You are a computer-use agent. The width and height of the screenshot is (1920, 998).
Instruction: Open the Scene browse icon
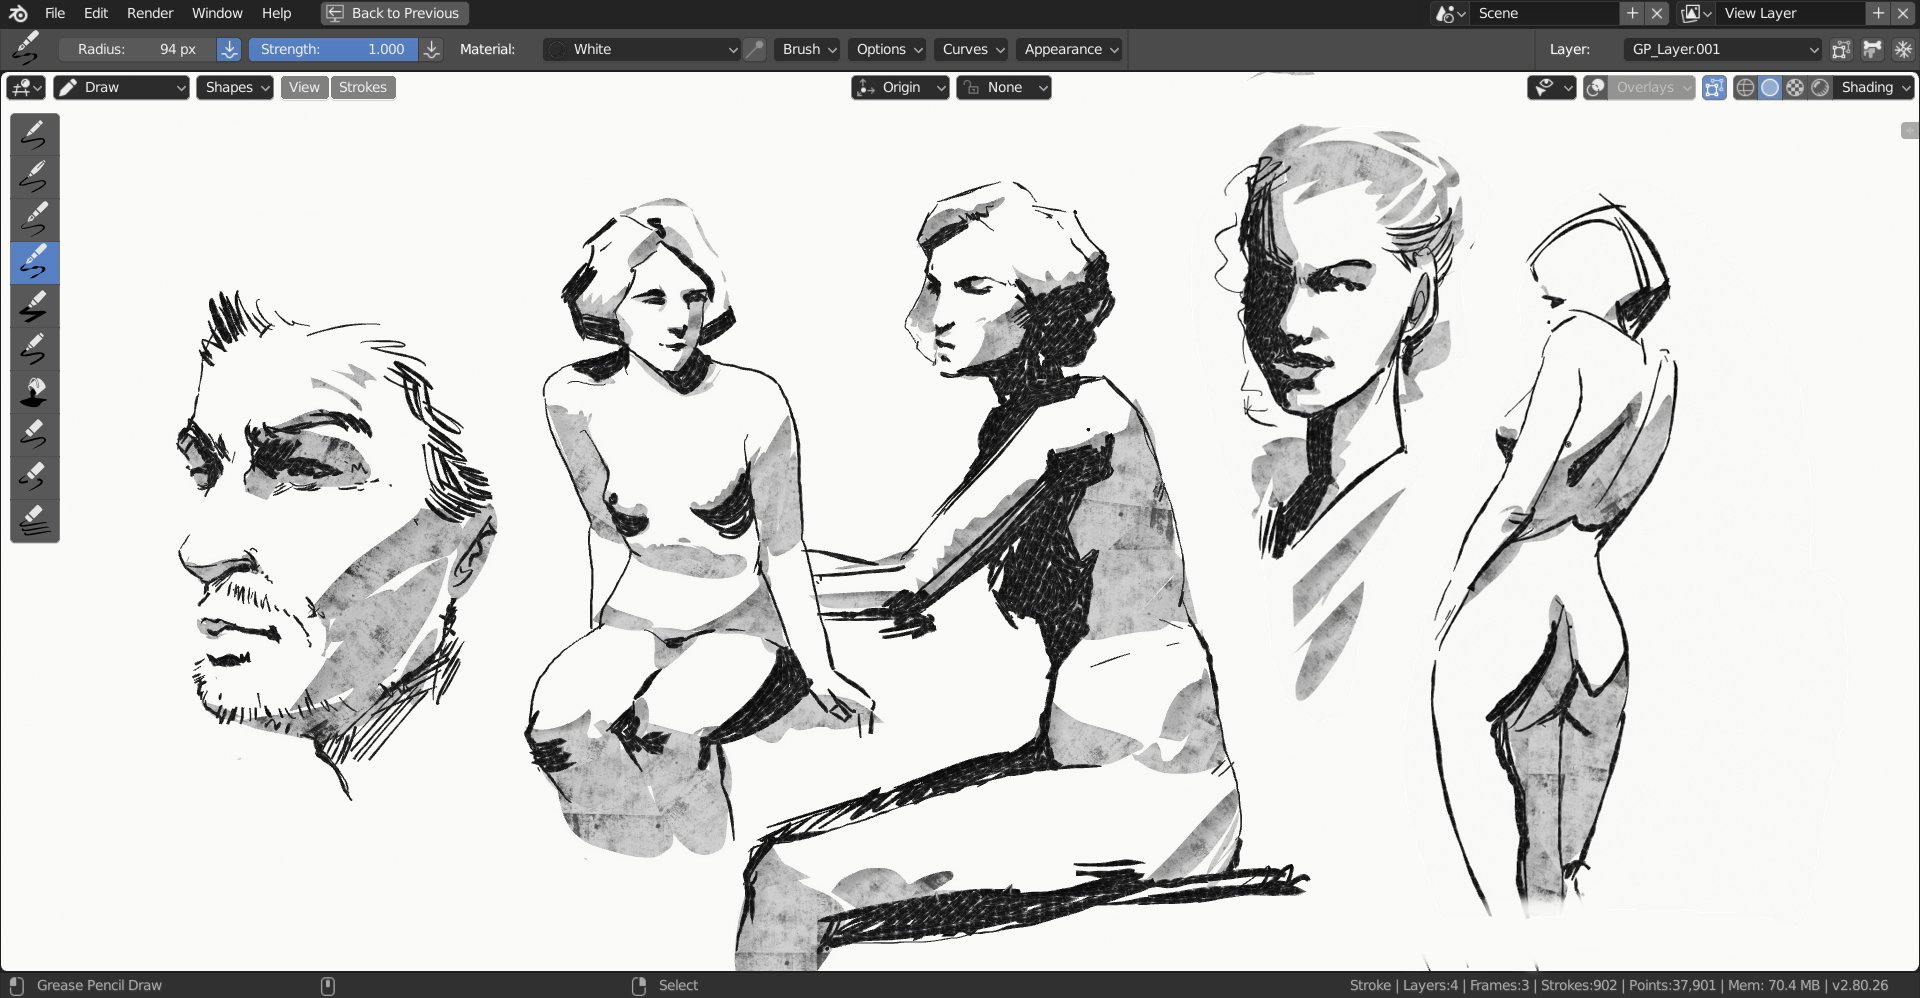pyautogui.click(x=1450, y=13)
